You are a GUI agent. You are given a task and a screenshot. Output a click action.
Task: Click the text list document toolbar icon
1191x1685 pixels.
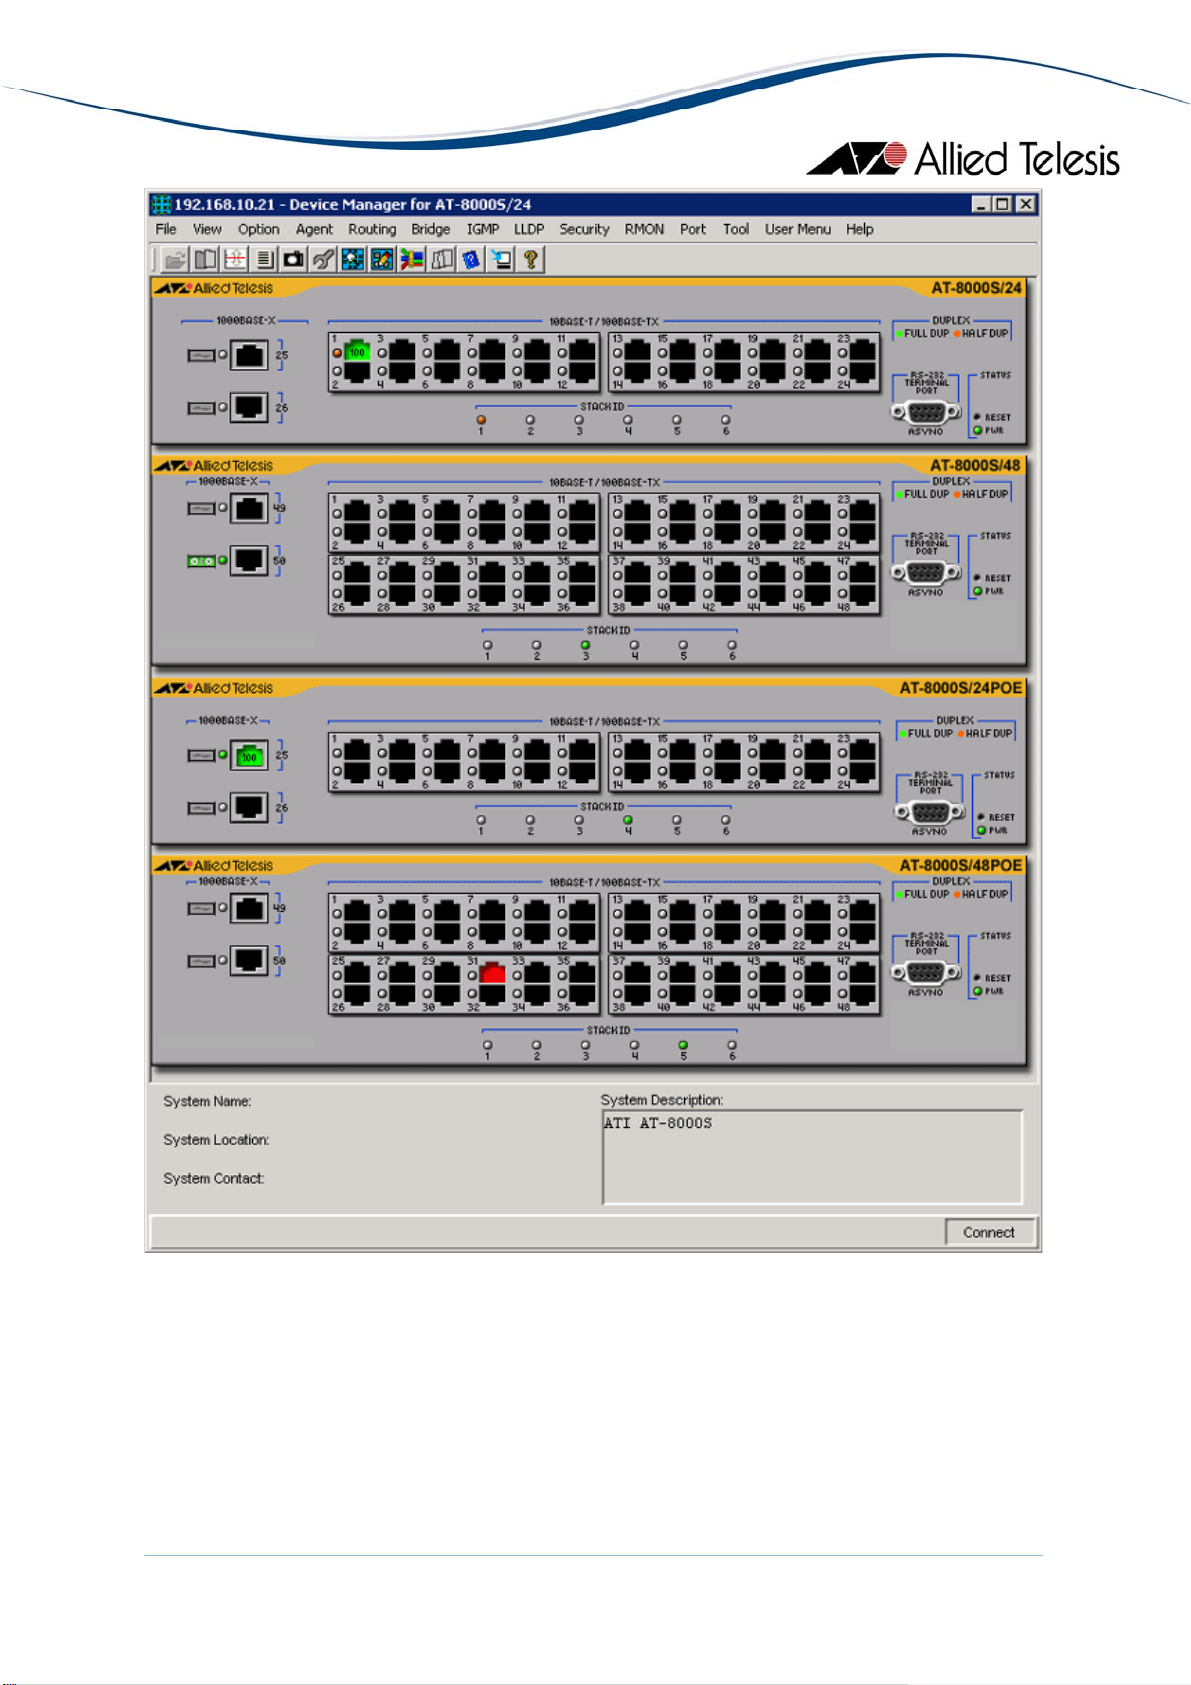tap(264, 260)
